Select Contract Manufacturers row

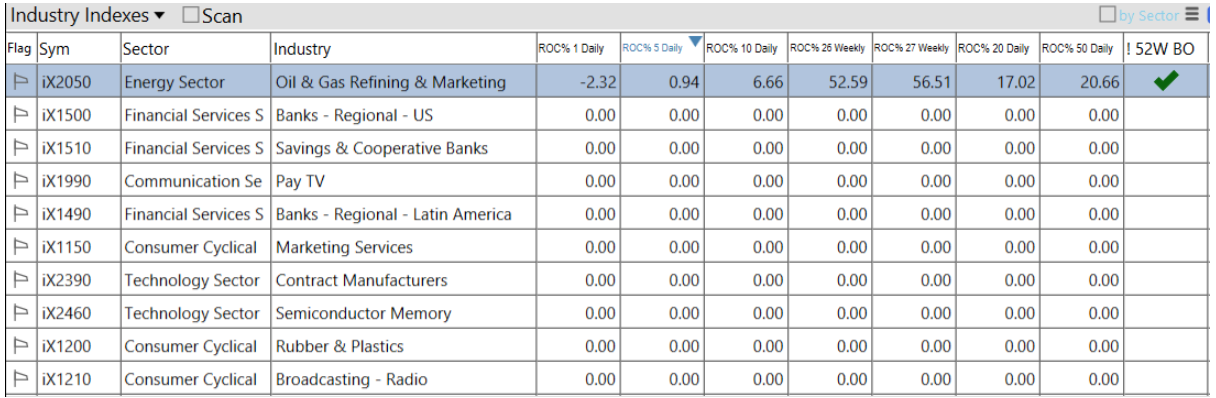[608, 281]
